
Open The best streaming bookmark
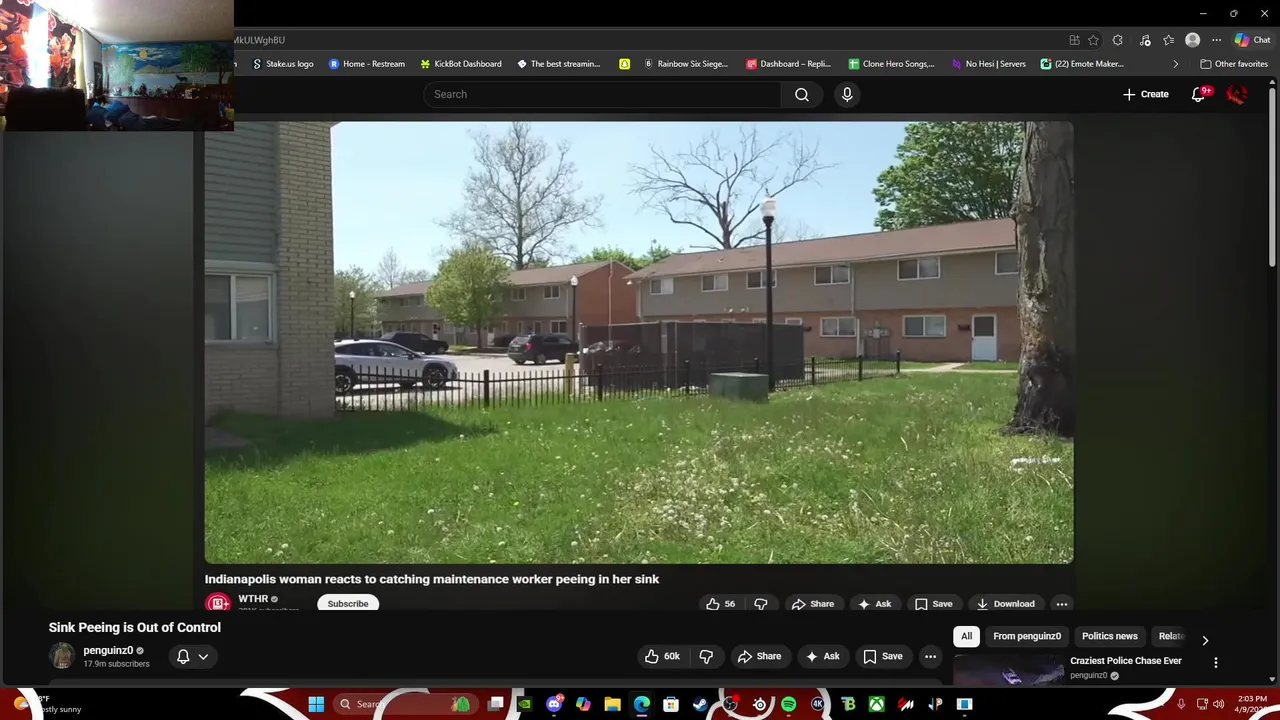pyautogui.click(x=558, y=64)
